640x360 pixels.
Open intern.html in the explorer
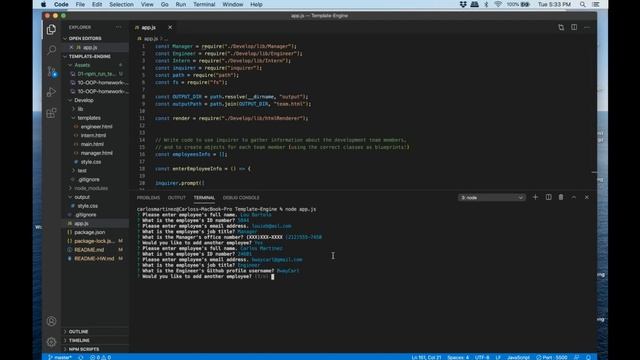93,135
